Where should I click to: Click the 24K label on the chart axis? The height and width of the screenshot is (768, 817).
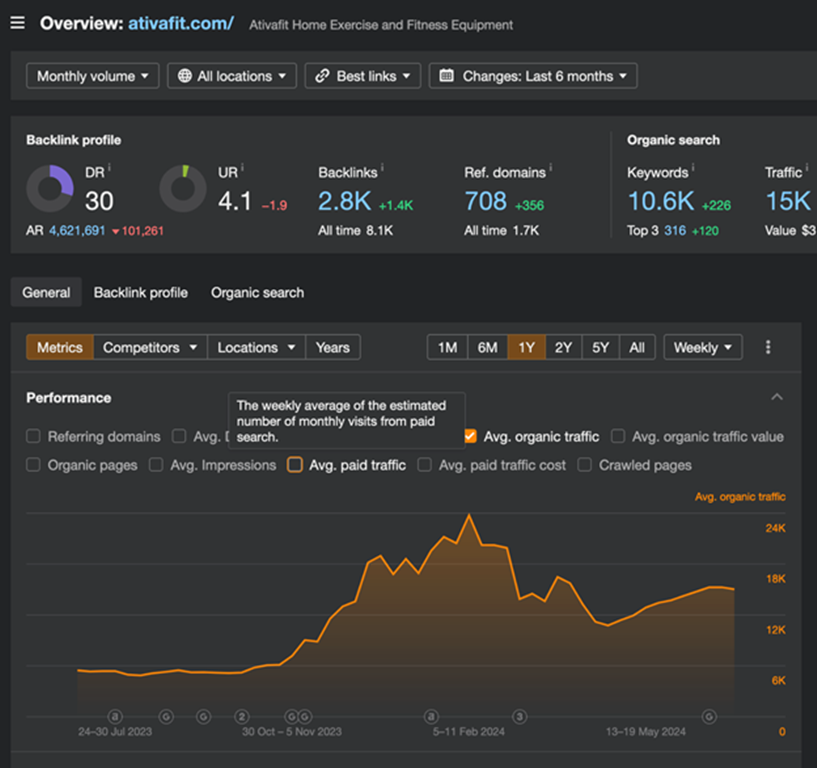coord(775,528)
